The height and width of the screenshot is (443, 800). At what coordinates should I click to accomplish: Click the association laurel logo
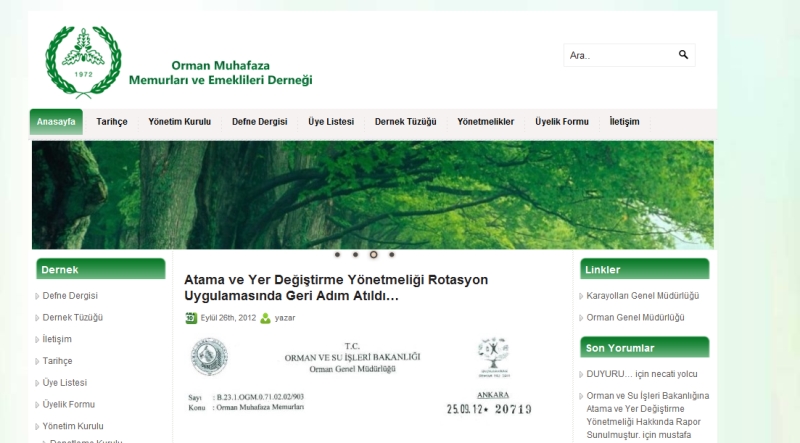pyautogui.click(x=83, y=59)
